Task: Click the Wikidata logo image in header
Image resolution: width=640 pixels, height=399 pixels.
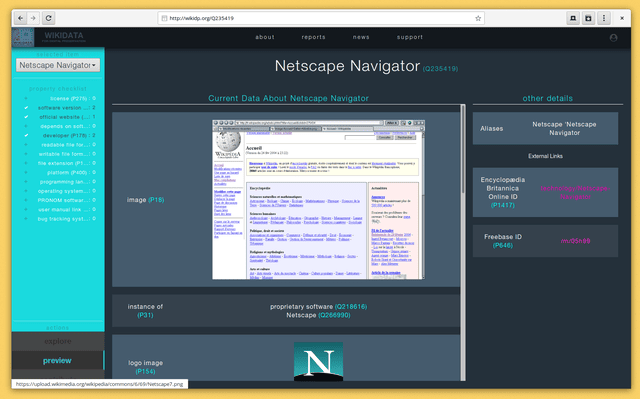Action: [23, 37]
